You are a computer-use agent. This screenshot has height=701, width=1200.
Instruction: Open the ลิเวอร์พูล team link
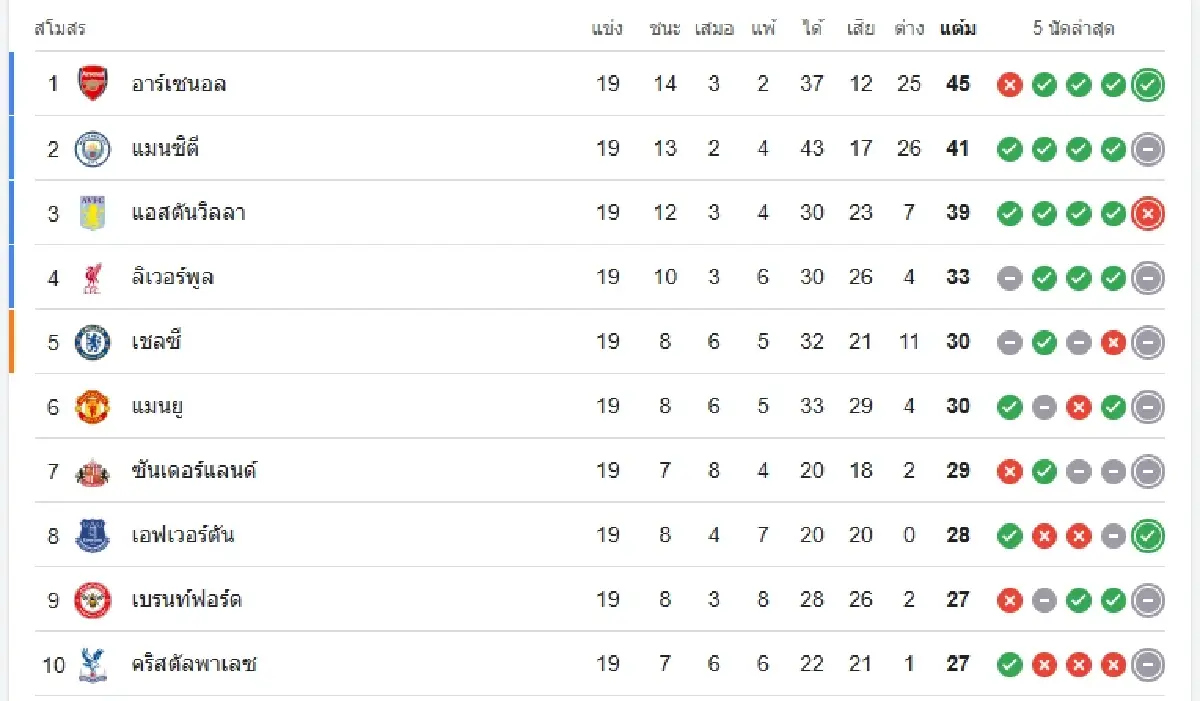click(173, 278)
